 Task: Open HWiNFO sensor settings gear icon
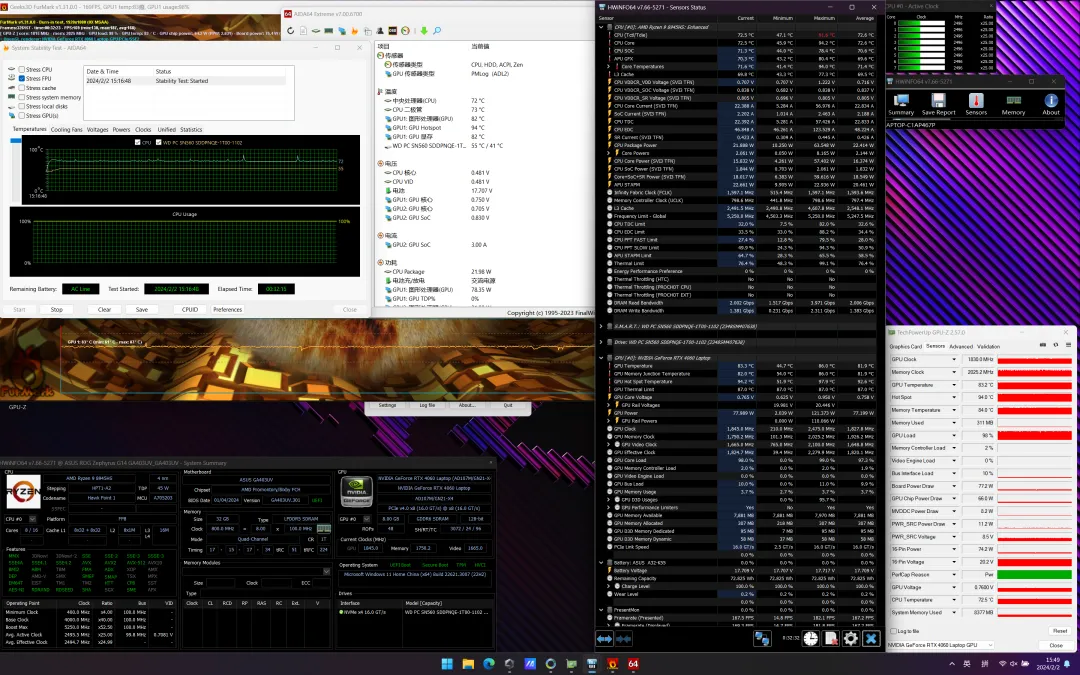tap(850, 637)
